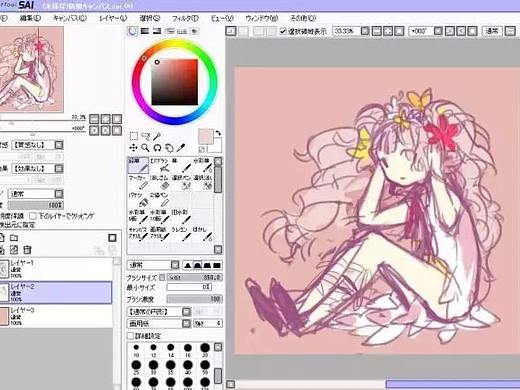Swap foreground and background colors arrow
Viewport: 520px width, 390px height.
click(x=218, y=133)
